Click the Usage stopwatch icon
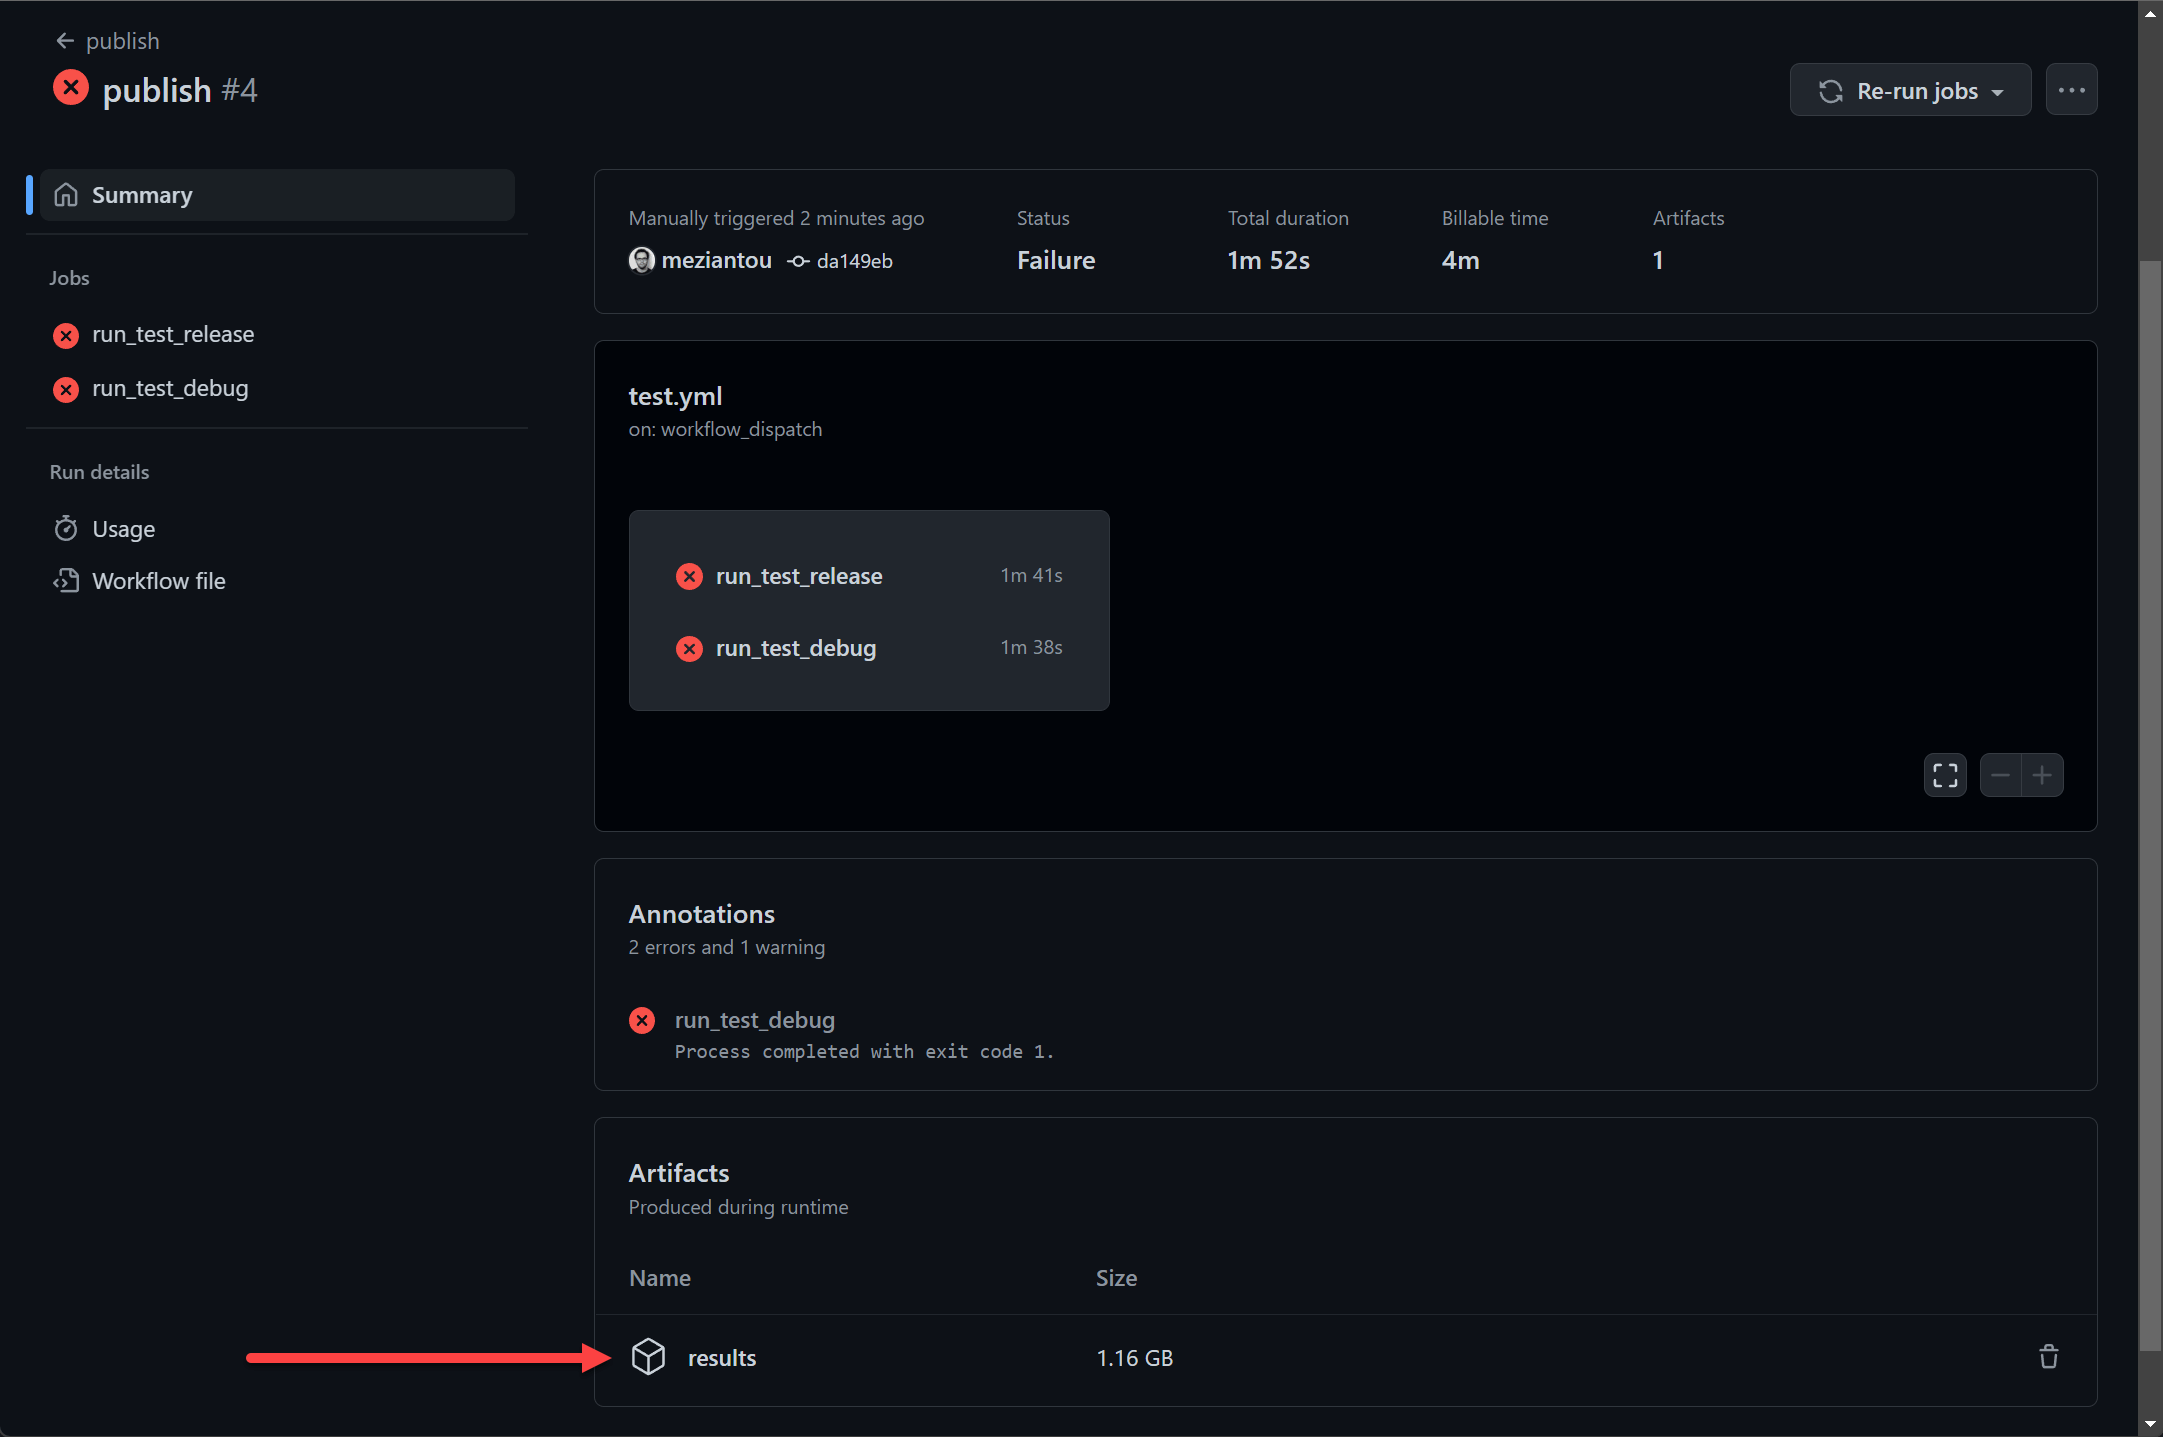 [66, 529]
